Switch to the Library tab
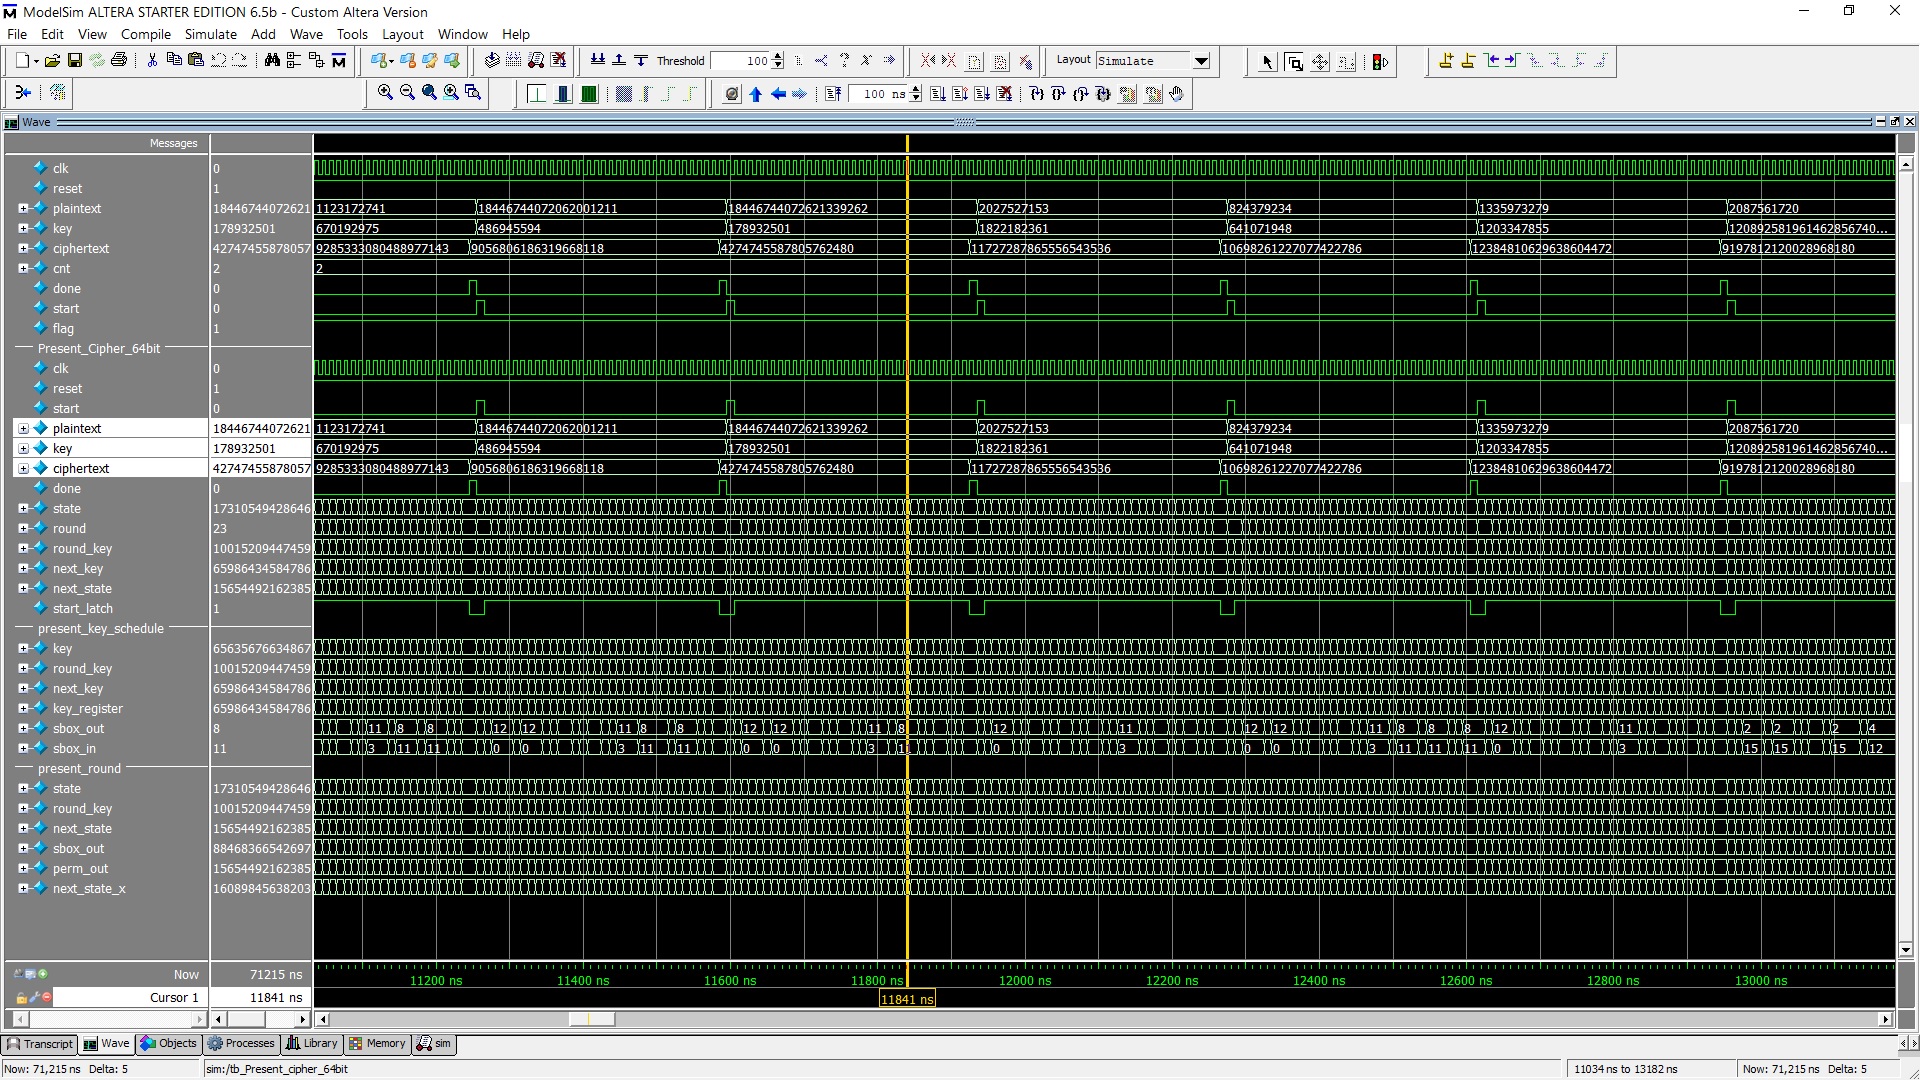 click(312, 1043)
